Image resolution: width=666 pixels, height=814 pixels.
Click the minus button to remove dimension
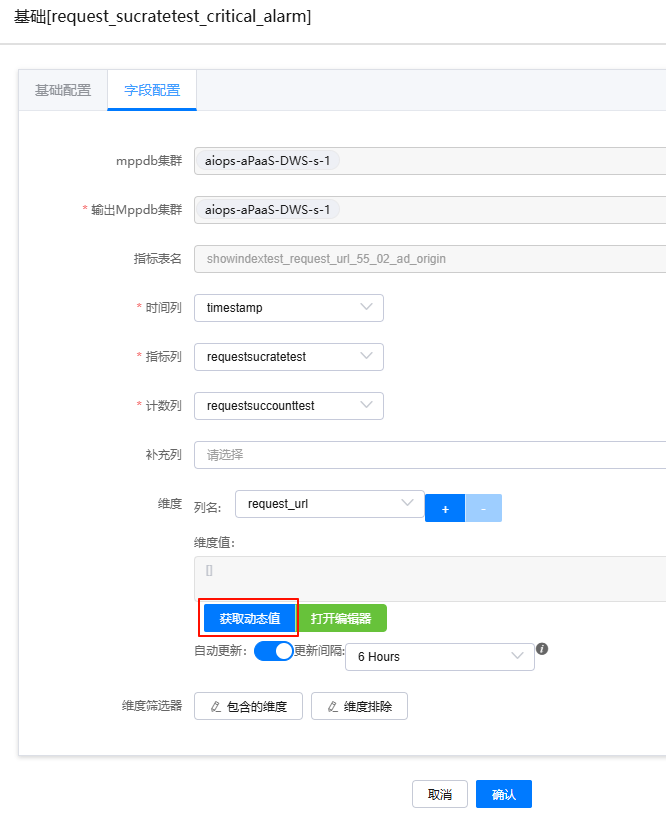click(483, 508)
